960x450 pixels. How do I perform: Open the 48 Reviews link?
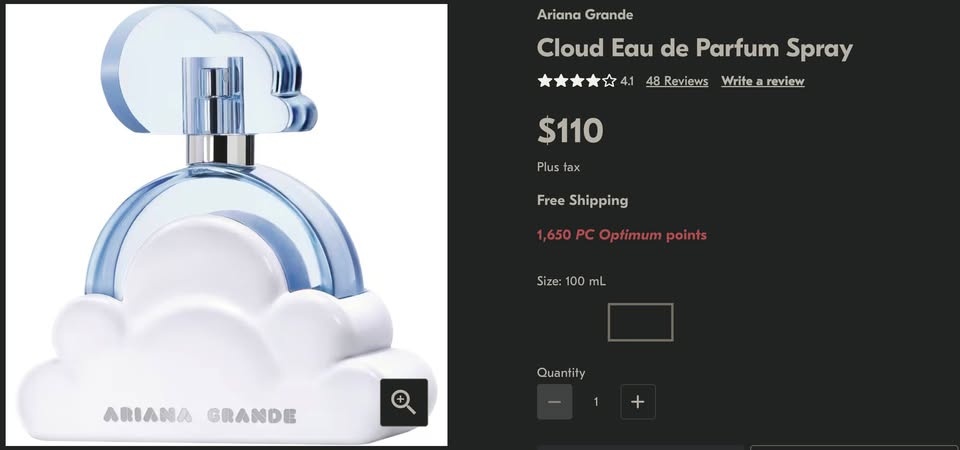coord(677,81)
